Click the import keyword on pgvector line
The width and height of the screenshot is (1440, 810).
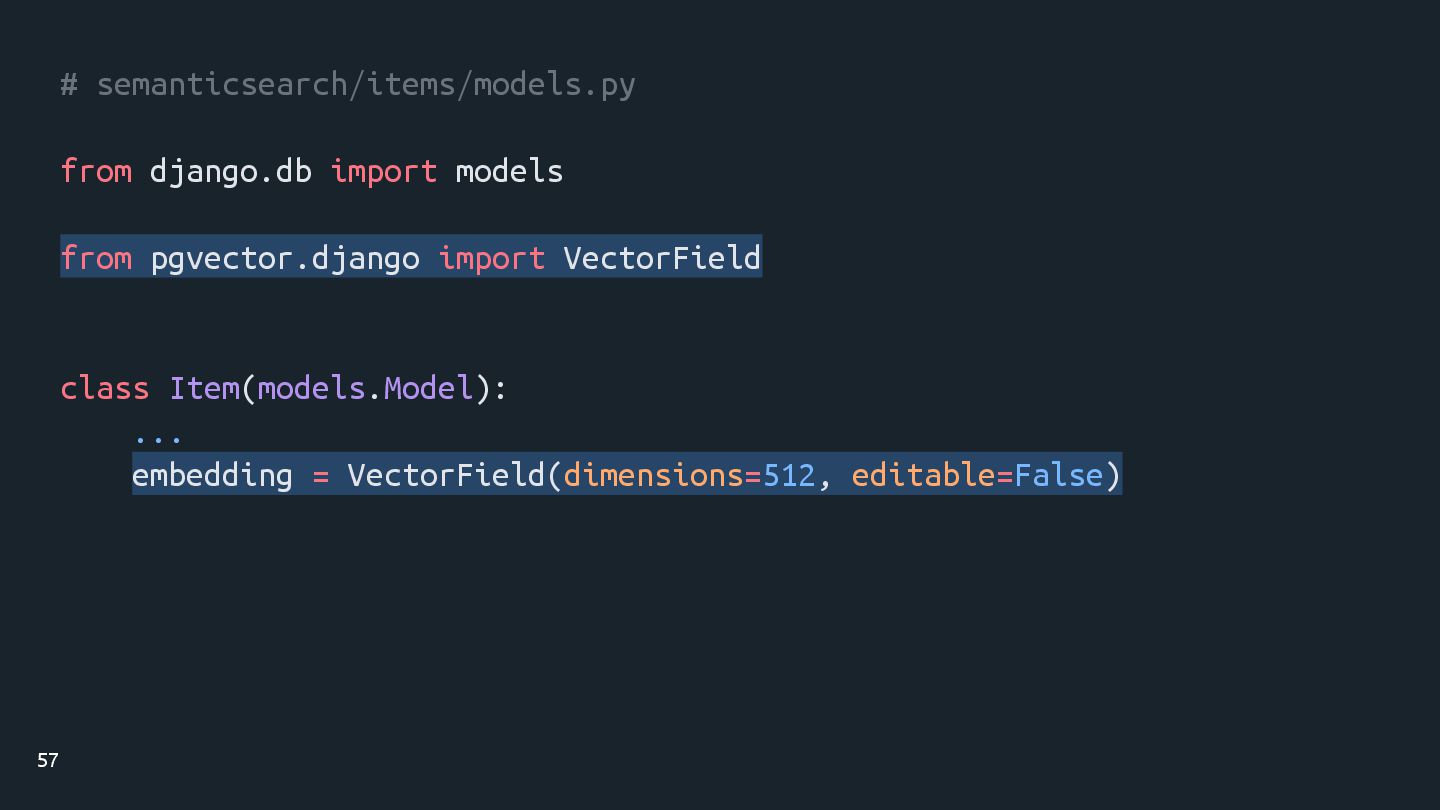492,259
